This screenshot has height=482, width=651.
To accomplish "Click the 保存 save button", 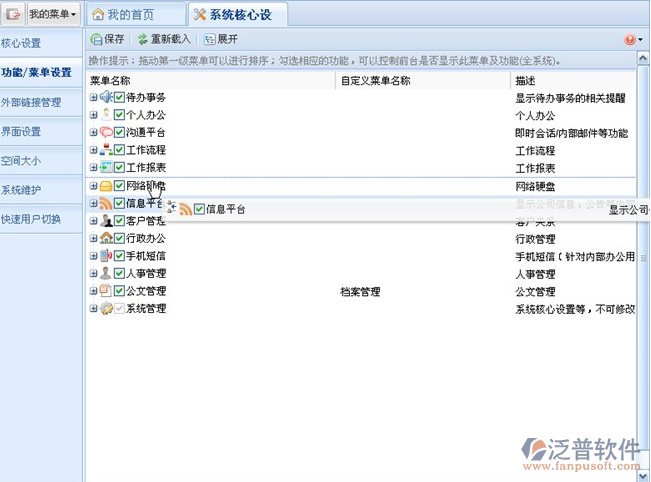I will click(108, 39).
